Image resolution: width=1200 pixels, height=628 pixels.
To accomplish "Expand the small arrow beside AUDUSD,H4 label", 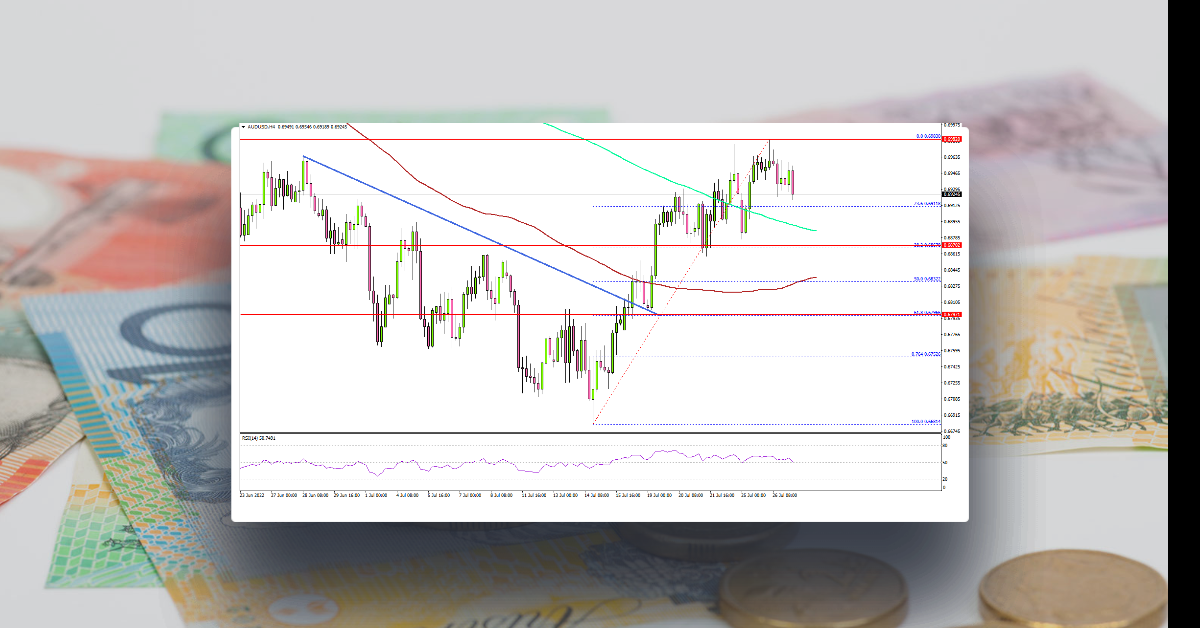I will (x=243, y=127).
